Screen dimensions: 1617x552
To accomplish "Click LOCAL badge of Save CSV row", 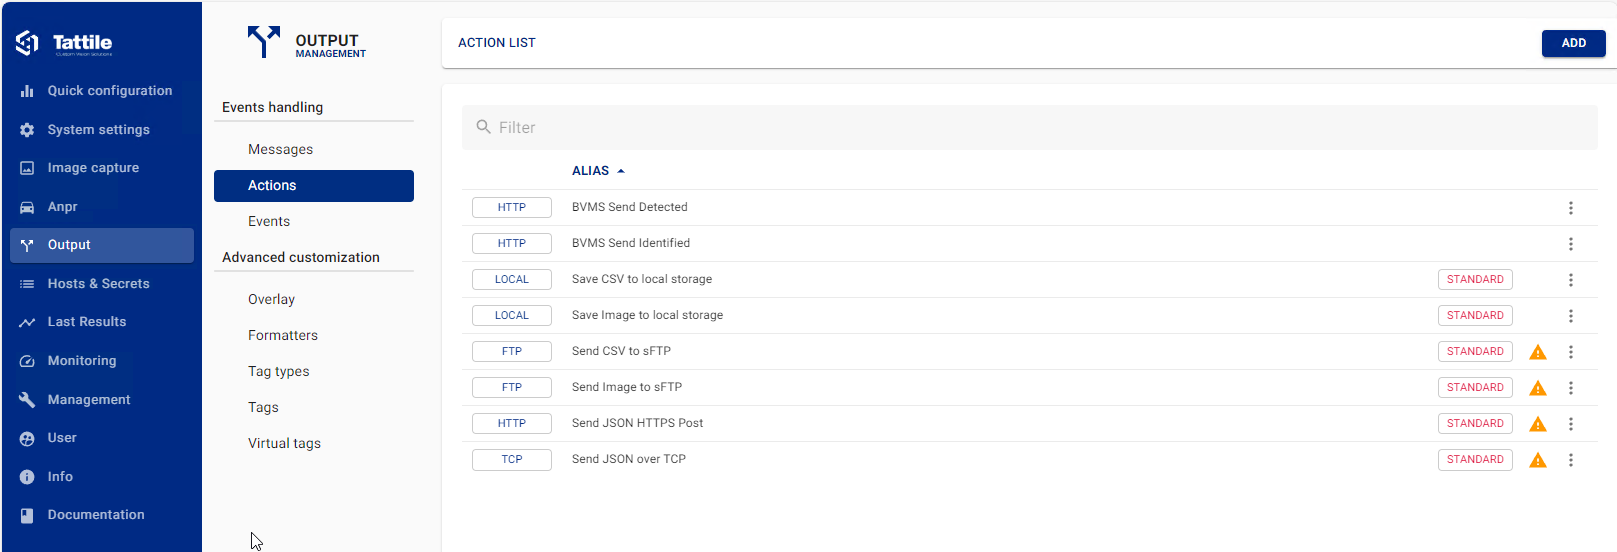I will [x=512, y=280].
